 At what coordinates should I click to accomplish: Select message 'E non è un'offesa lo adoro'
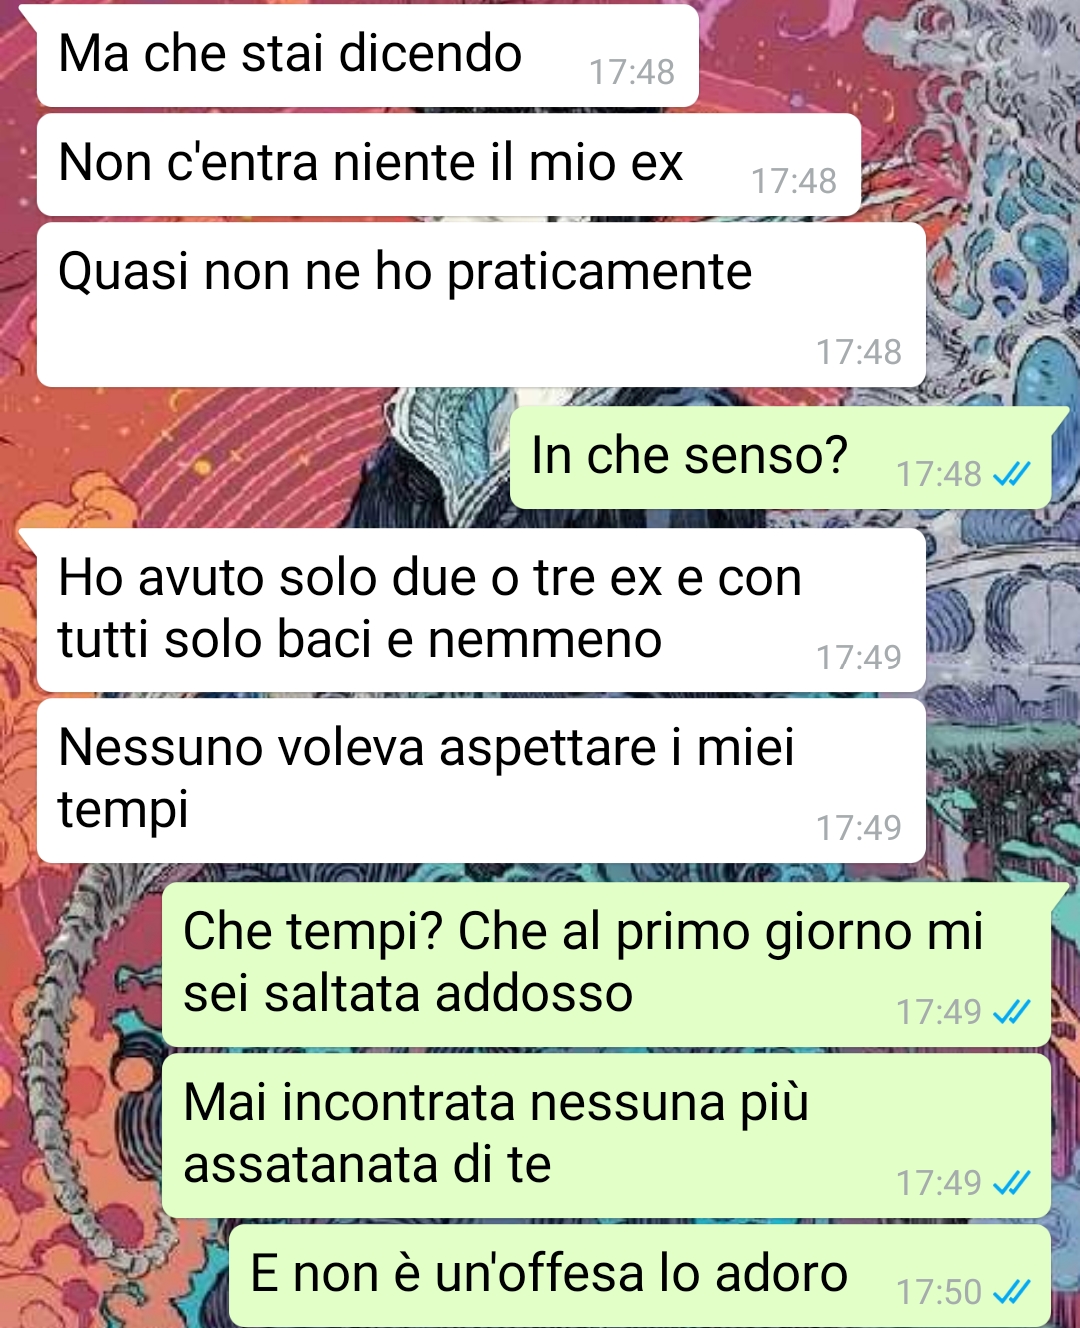pos(640,1276)
